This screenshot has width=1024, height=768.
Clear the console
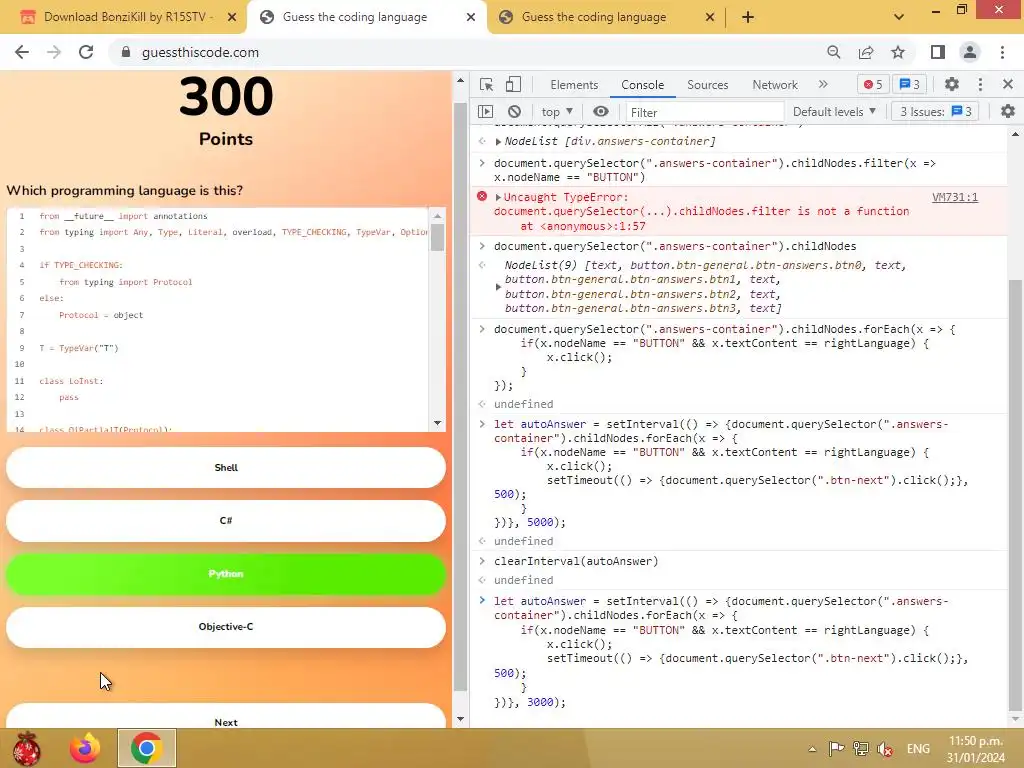tap(515, 112)
